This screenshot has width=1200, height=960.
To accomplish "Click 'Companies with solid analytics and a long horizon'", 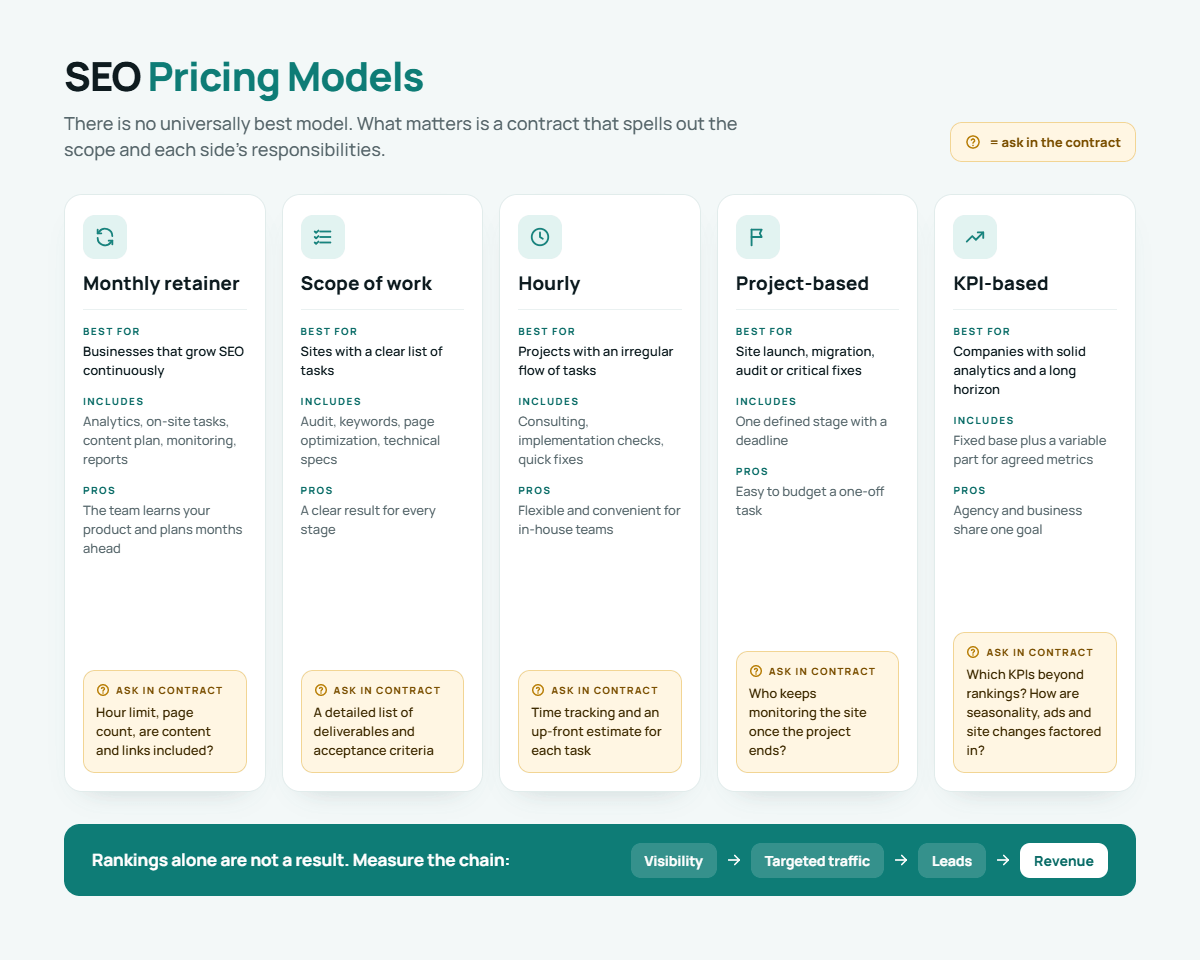I will click(x=1019, y=370).
